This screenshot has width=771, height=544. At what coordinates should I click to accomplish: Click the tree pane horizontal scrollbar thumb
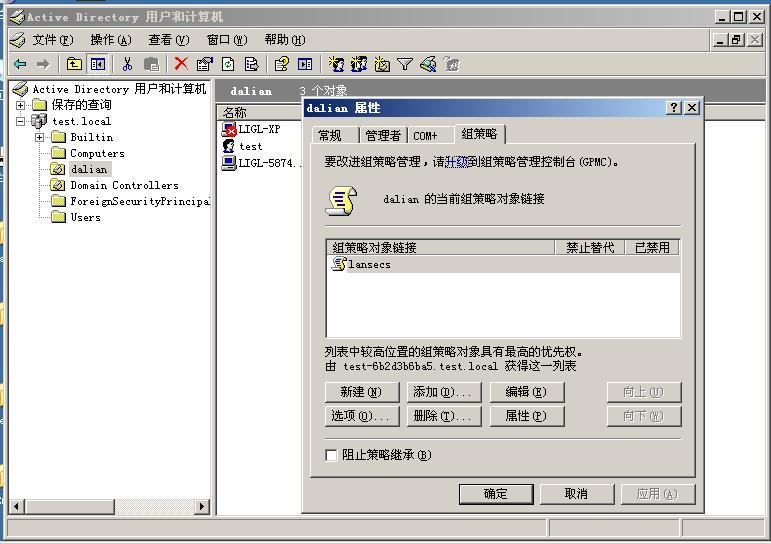(x=69, y=506)
